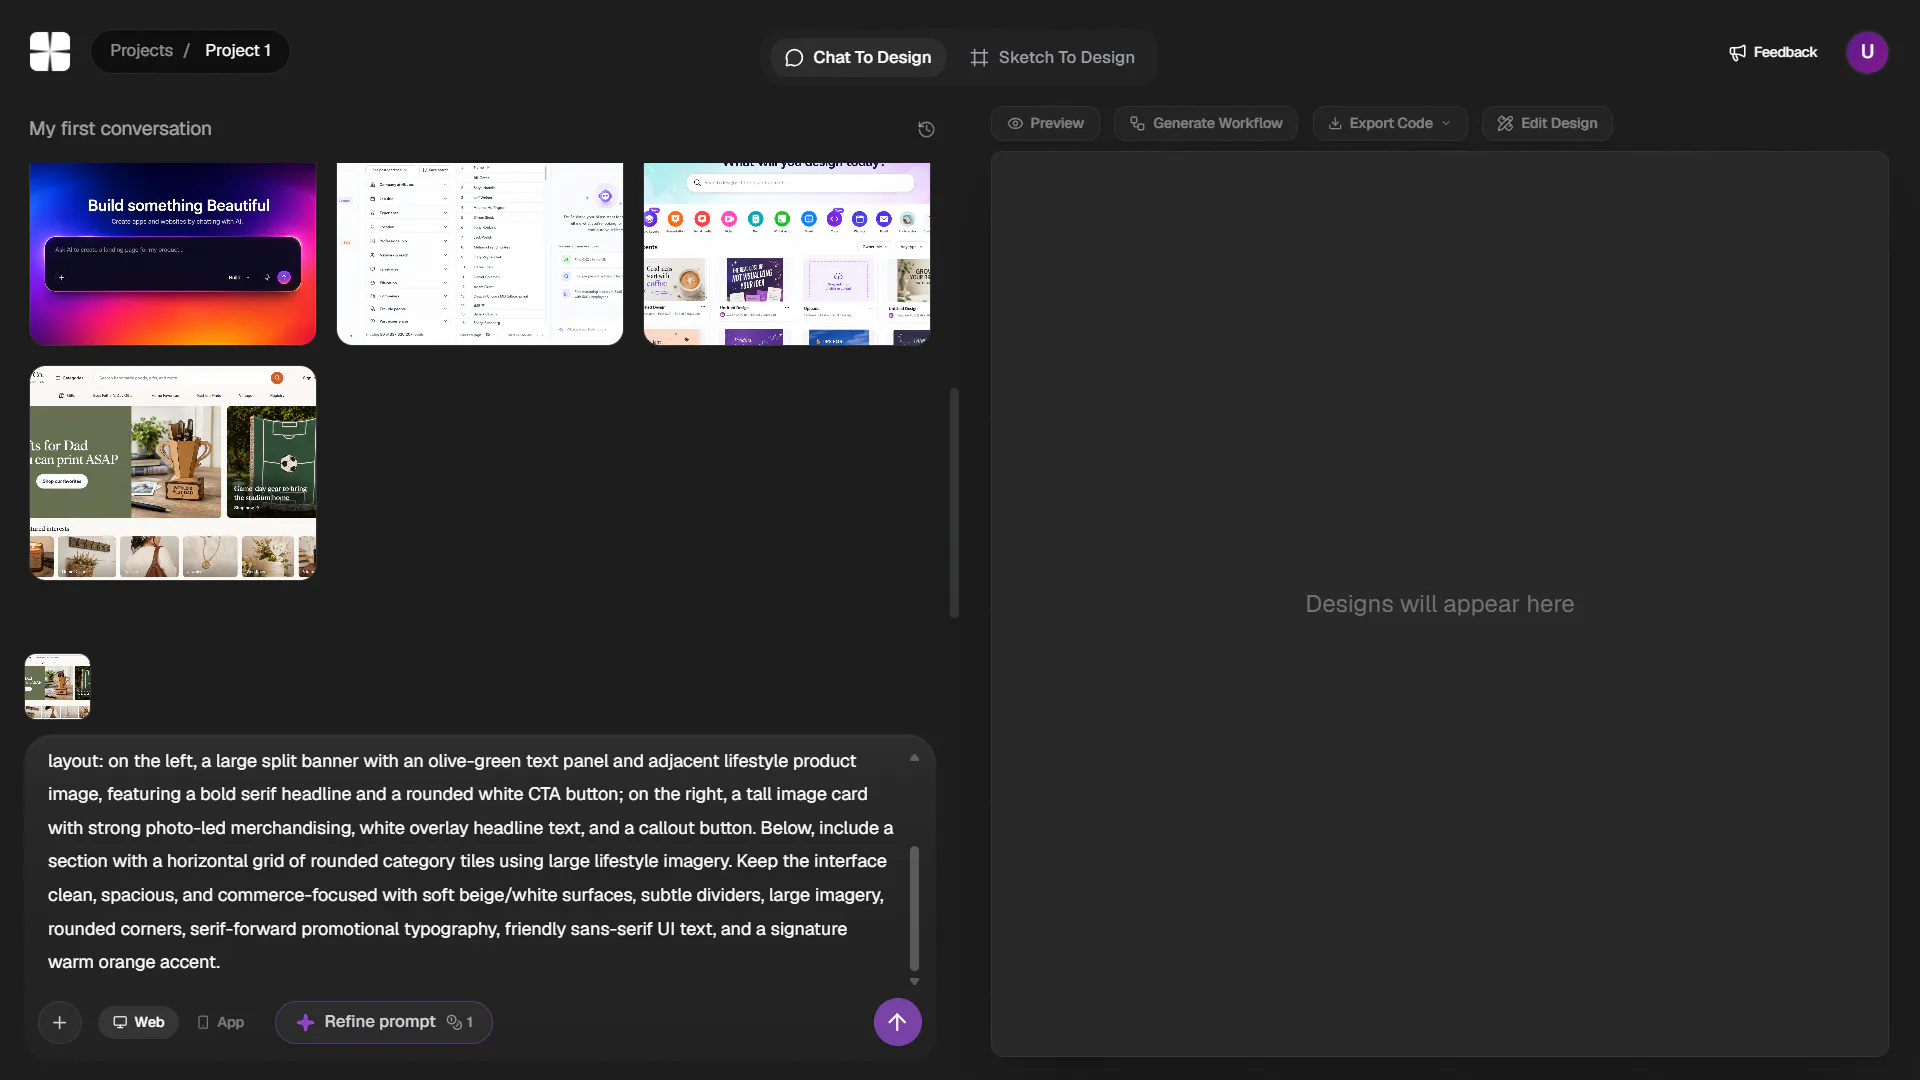Click My first conversation title

point(120,129)
